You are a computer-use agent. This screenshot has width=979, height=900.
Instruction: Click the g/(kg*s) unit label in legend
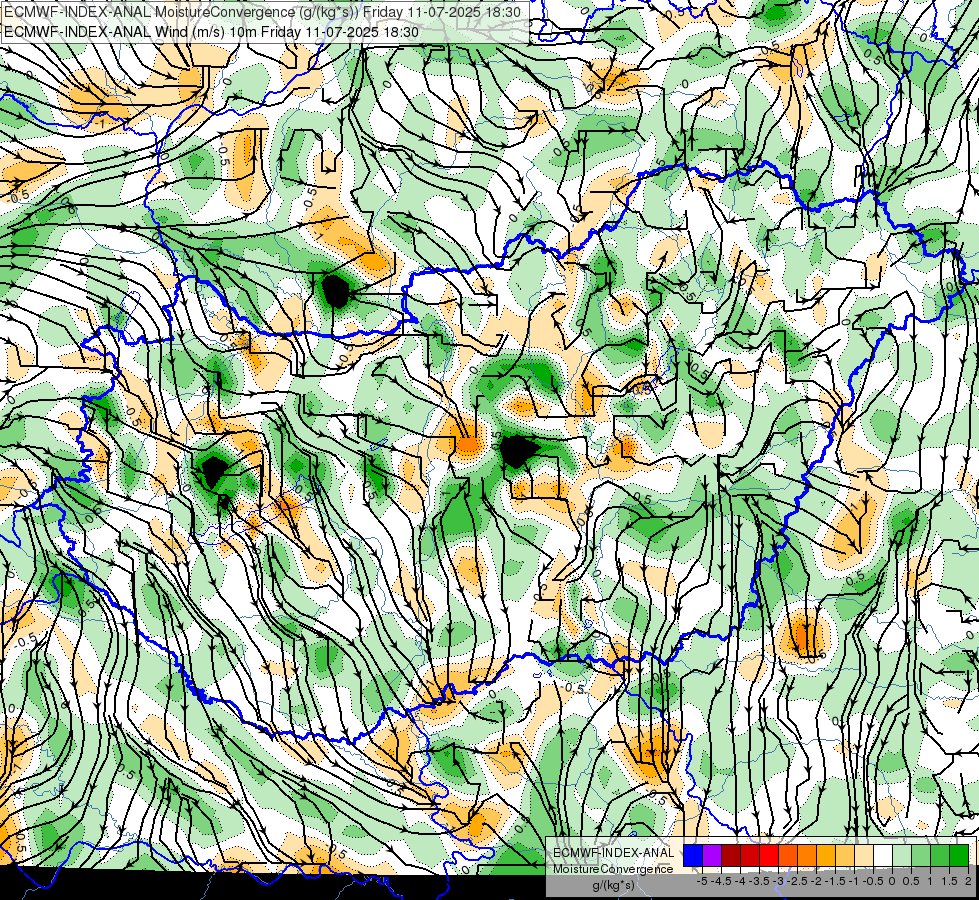point(613,886)
